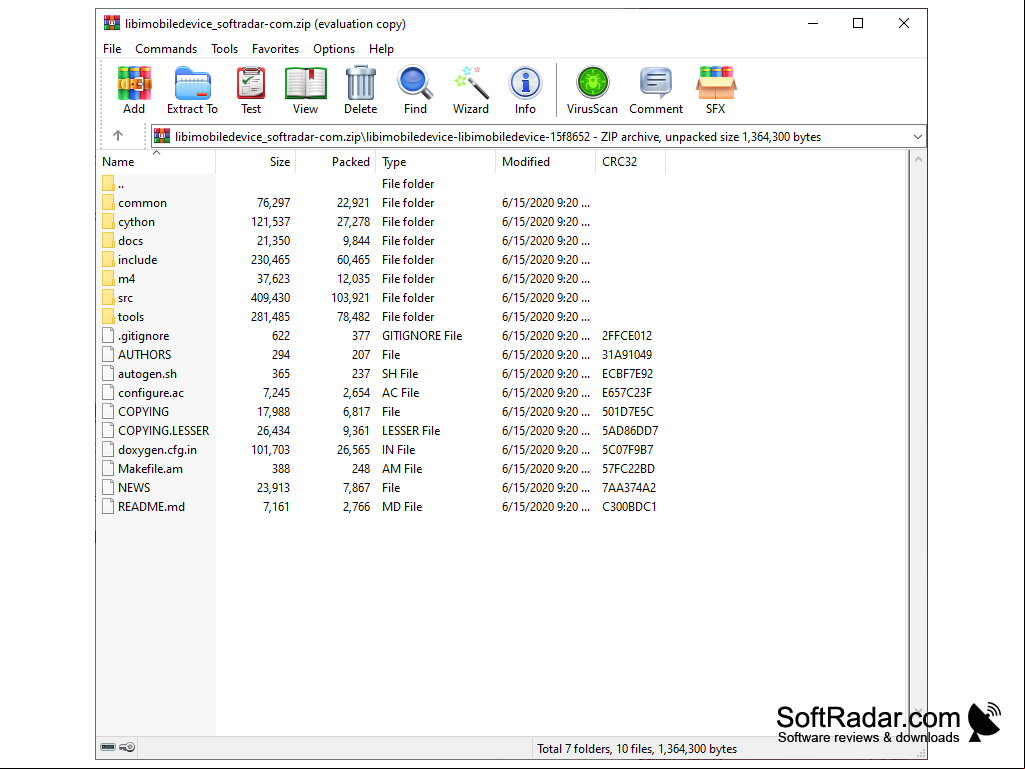Click CRC32 value 7AA374A2

[629, 487]
